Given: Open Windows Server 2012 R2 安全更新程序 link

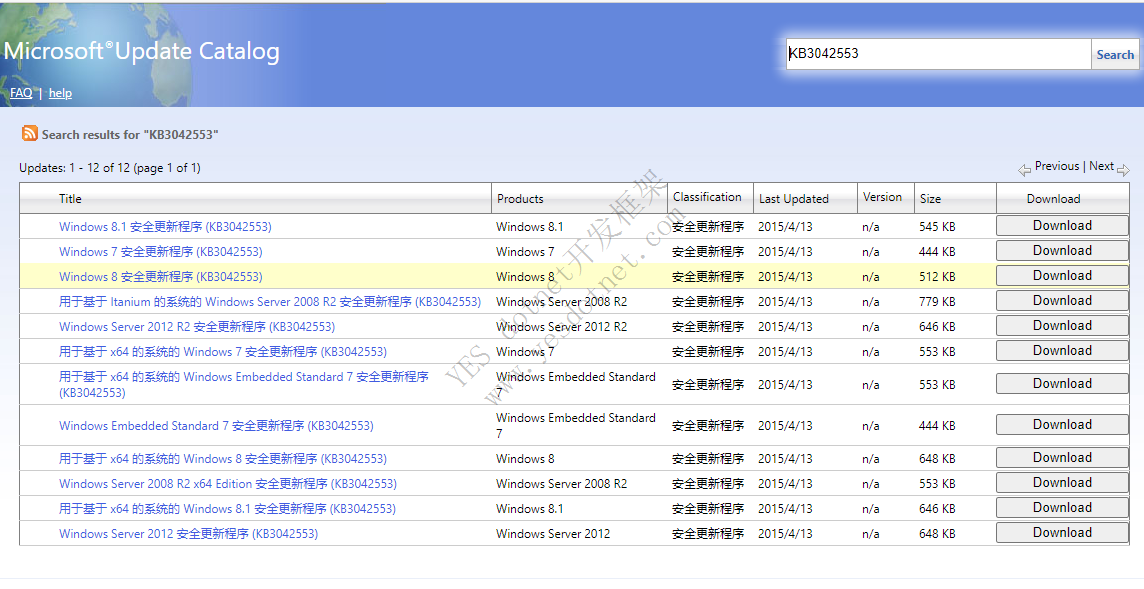Looking at the screenshot, I should point(197,326).
